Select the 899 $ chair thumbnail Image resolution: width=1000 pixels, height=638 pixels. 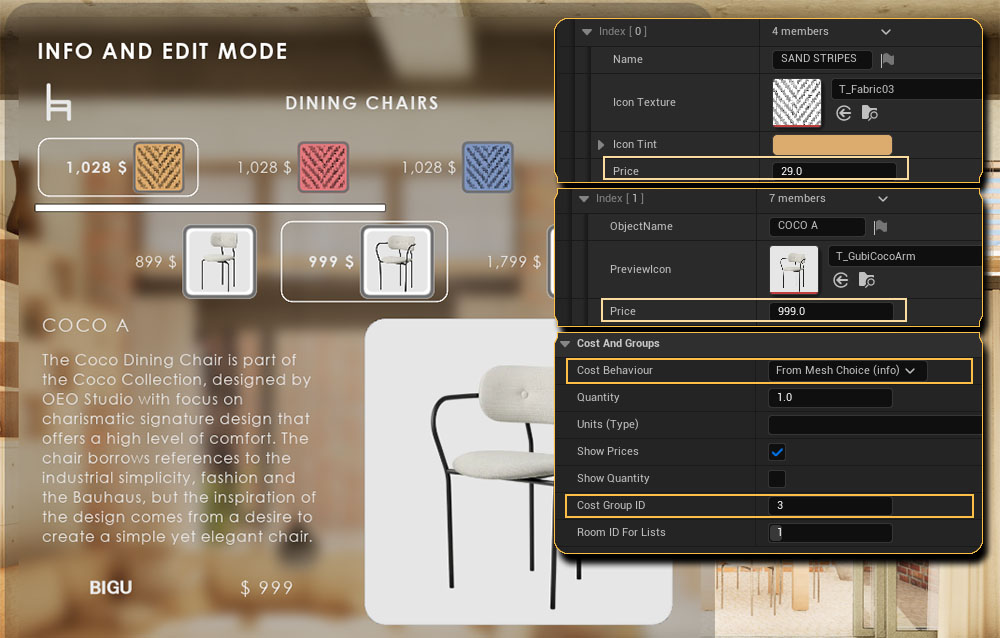219,262
